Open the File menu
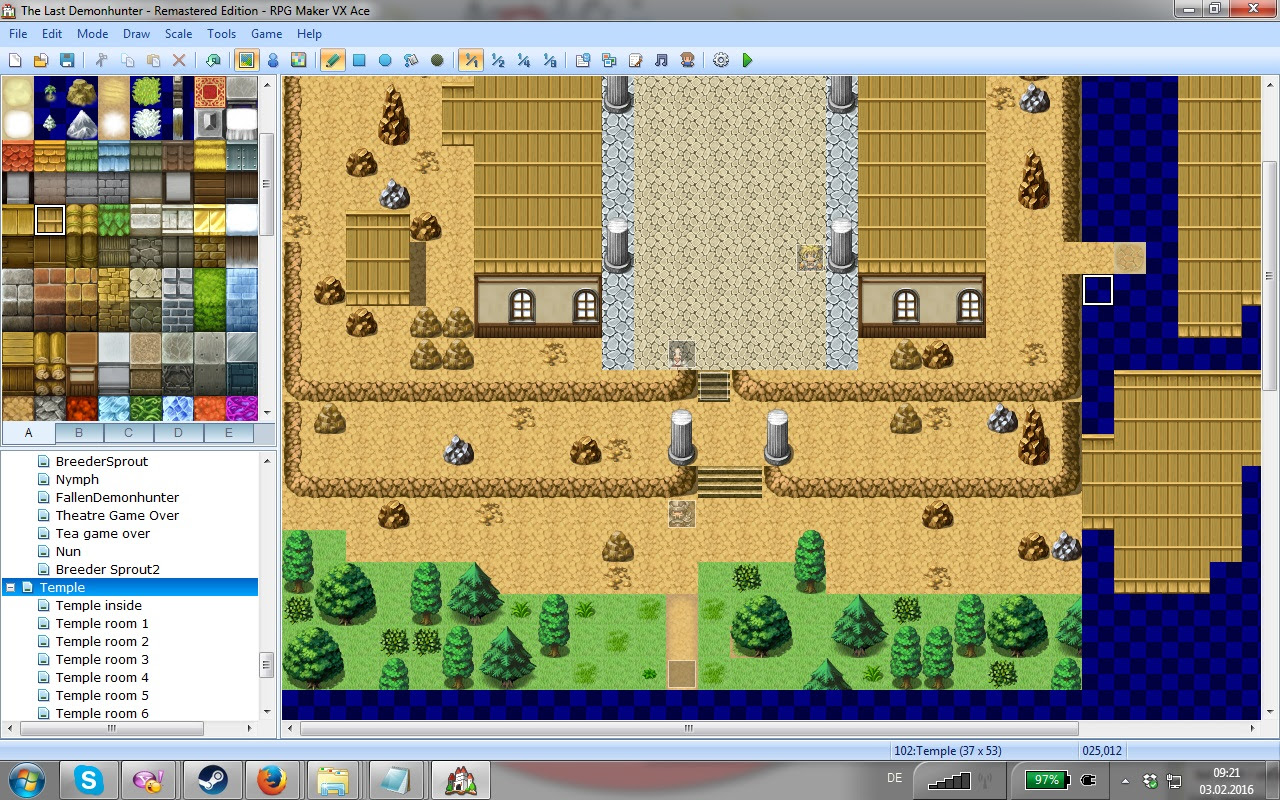 (18, 34)
